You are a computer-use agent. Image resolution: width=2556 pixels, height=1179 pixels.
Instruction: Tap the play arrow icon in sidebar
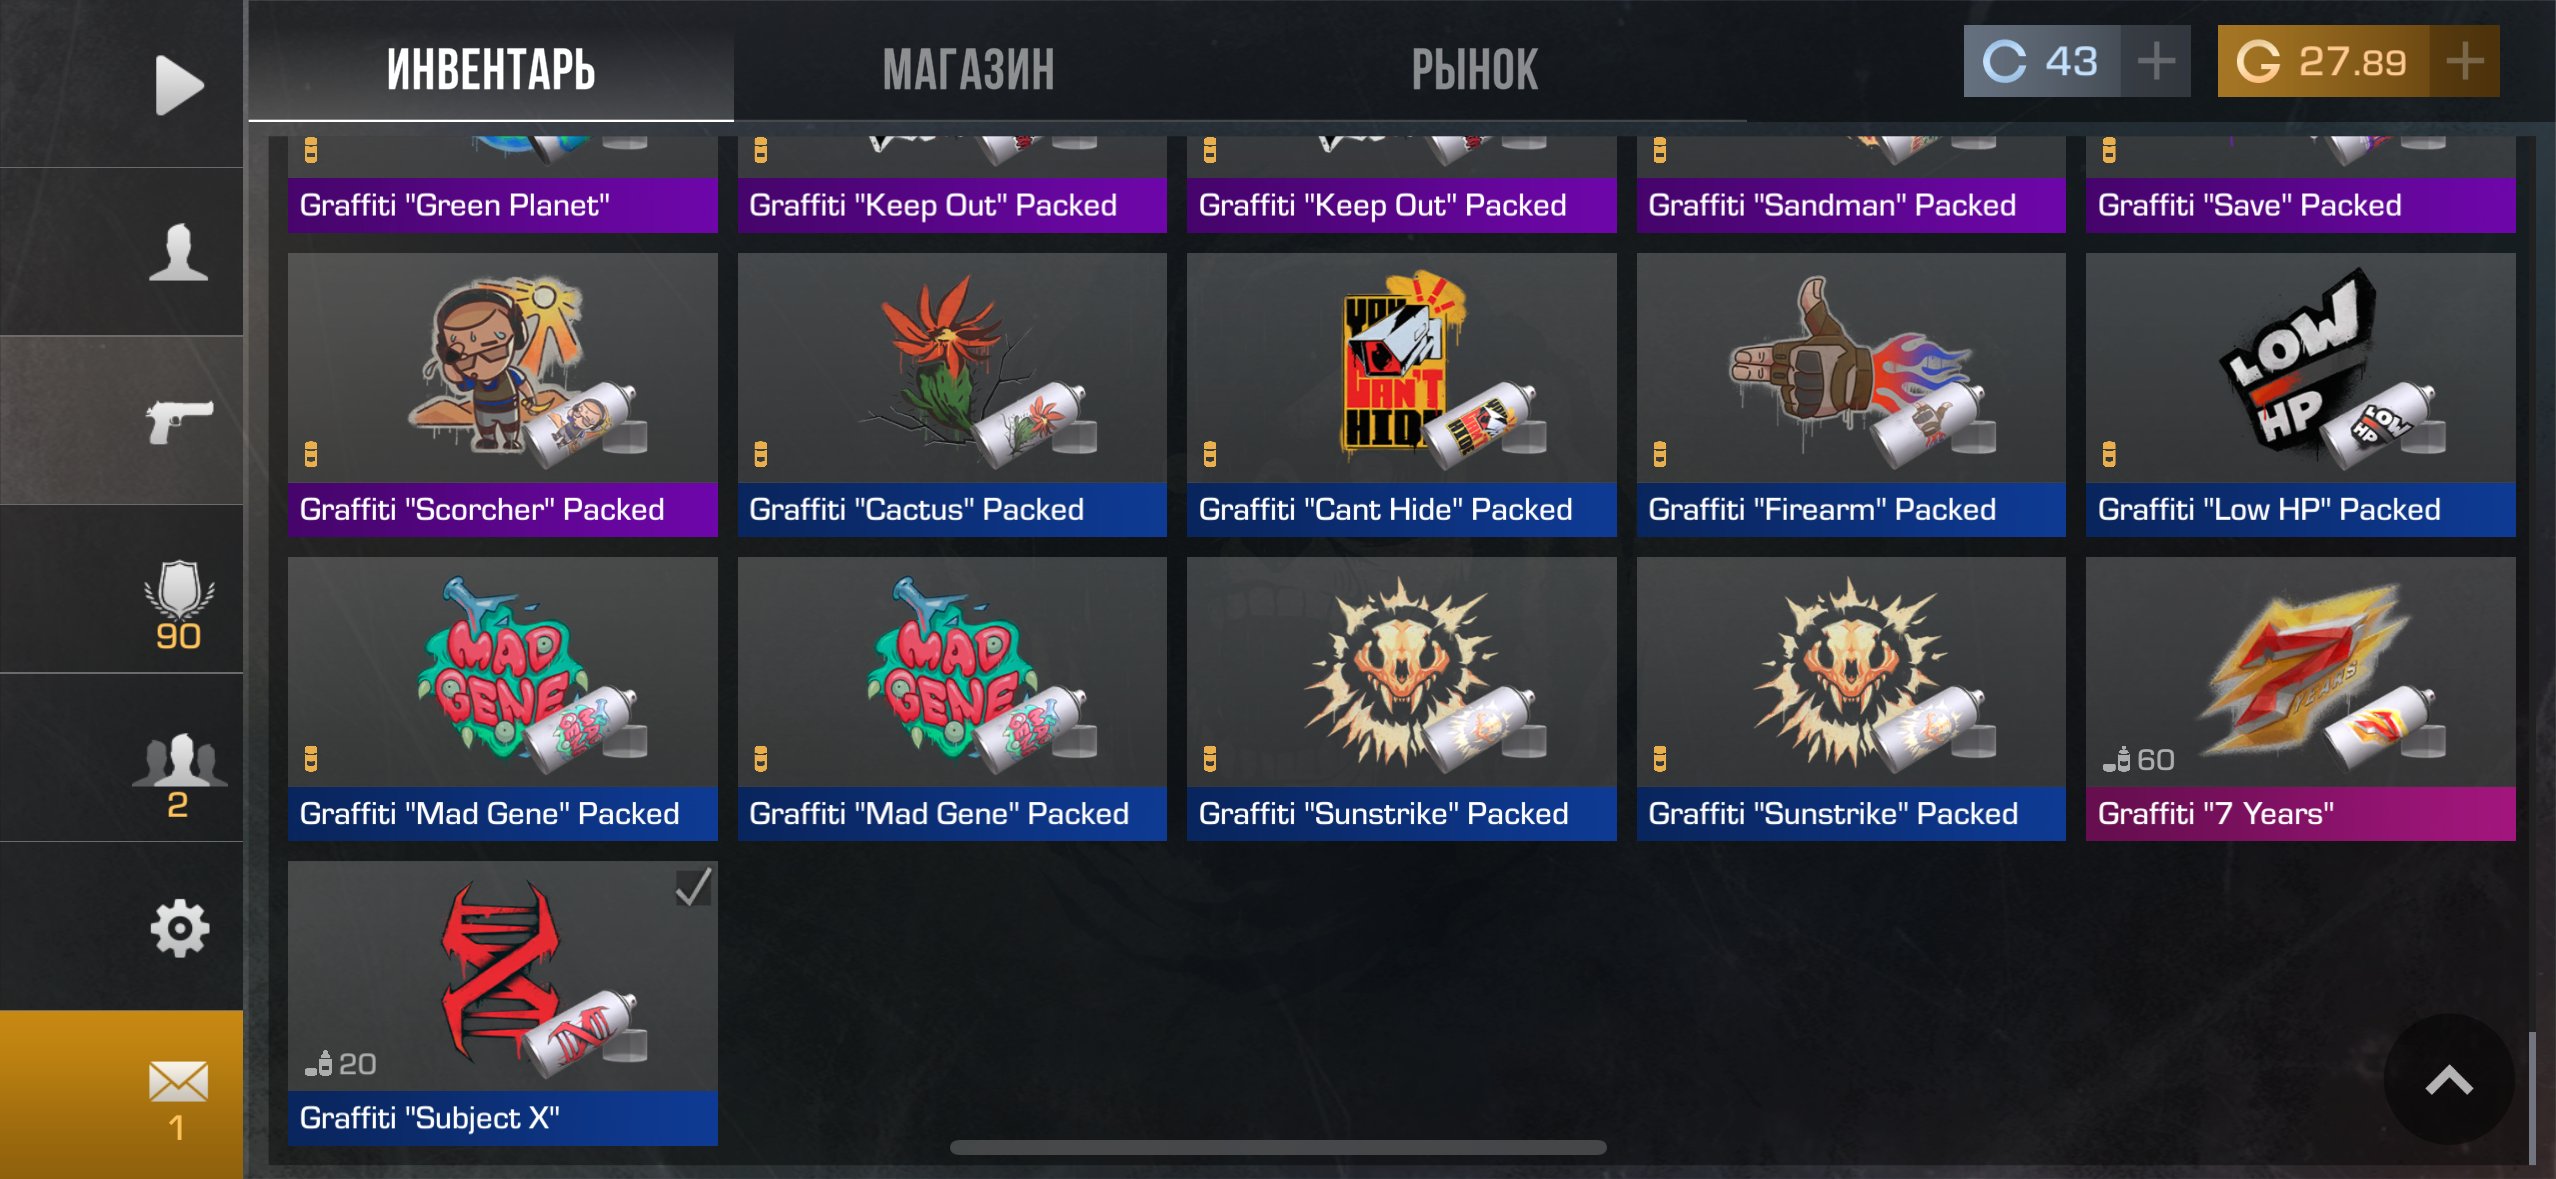coord(179,86)
